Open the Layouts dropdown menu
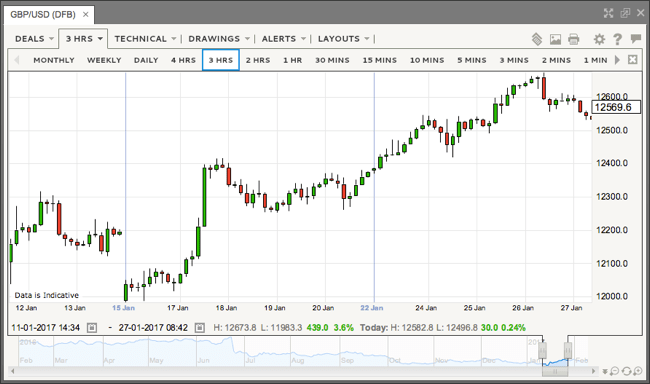Image resolution: width=650 pixels, height=384 pixels. (344, 39)
